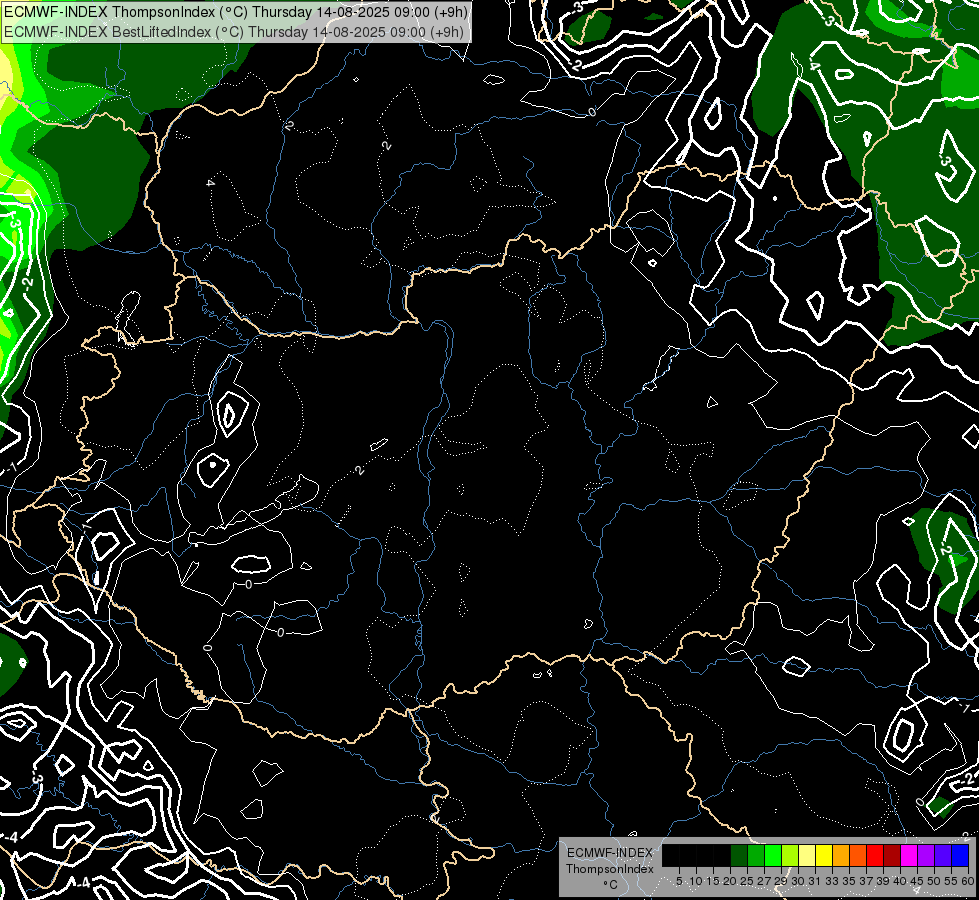Choose the indigo 50–55 legend swatch

click(943, 855)
